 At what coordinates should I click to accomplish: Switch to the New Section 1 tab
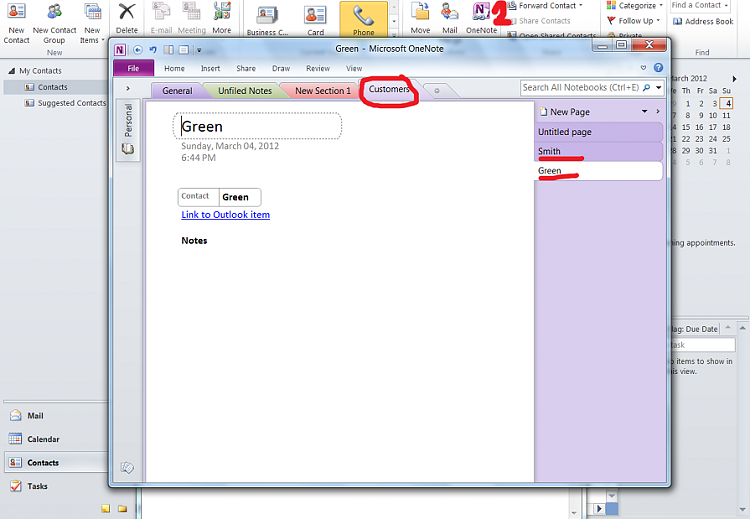pyautogui.click(x=322, y=90)
